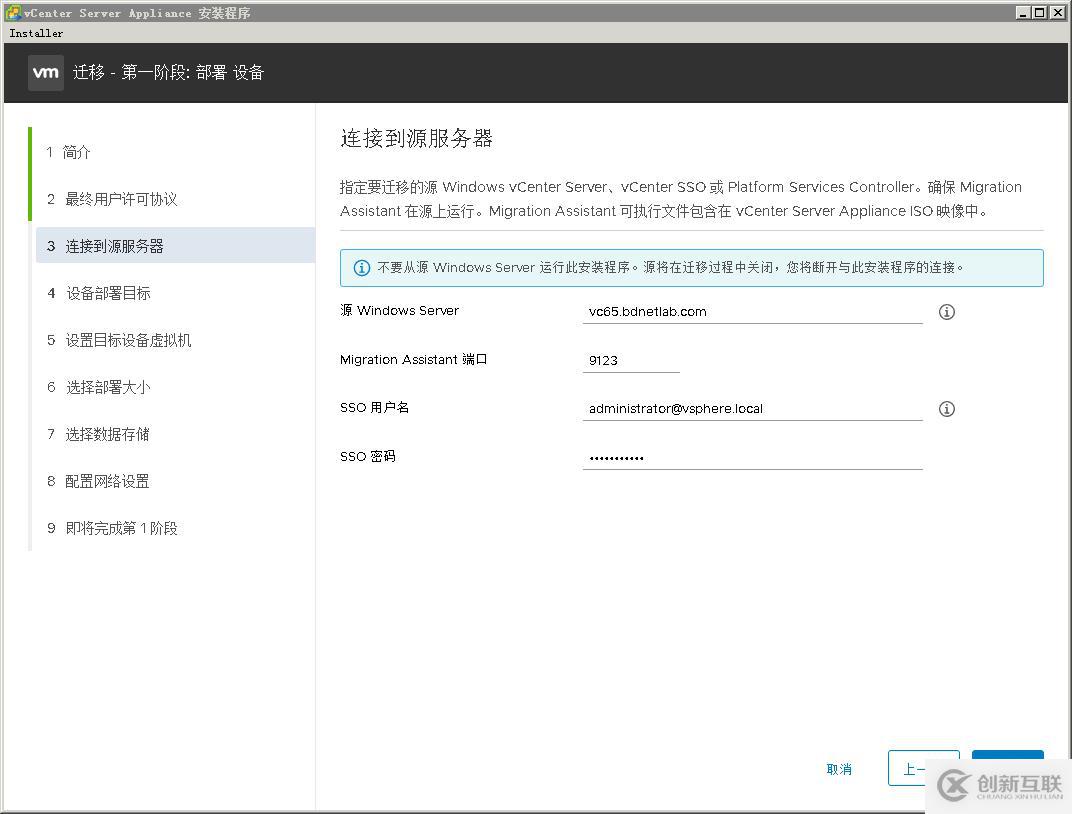Click the SSO username input field
Viewport: 1072px width, 814px height.
pyautogui.click(x=752, y=409)
